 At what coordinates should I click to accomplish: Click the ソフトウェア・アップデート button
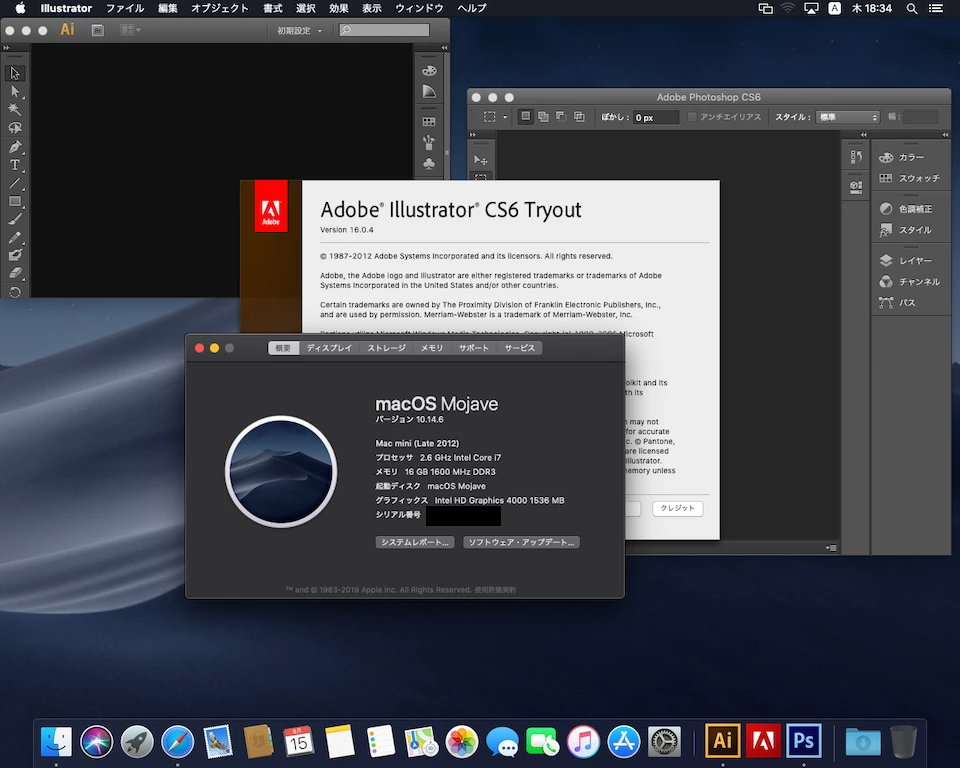click(521, 542)
